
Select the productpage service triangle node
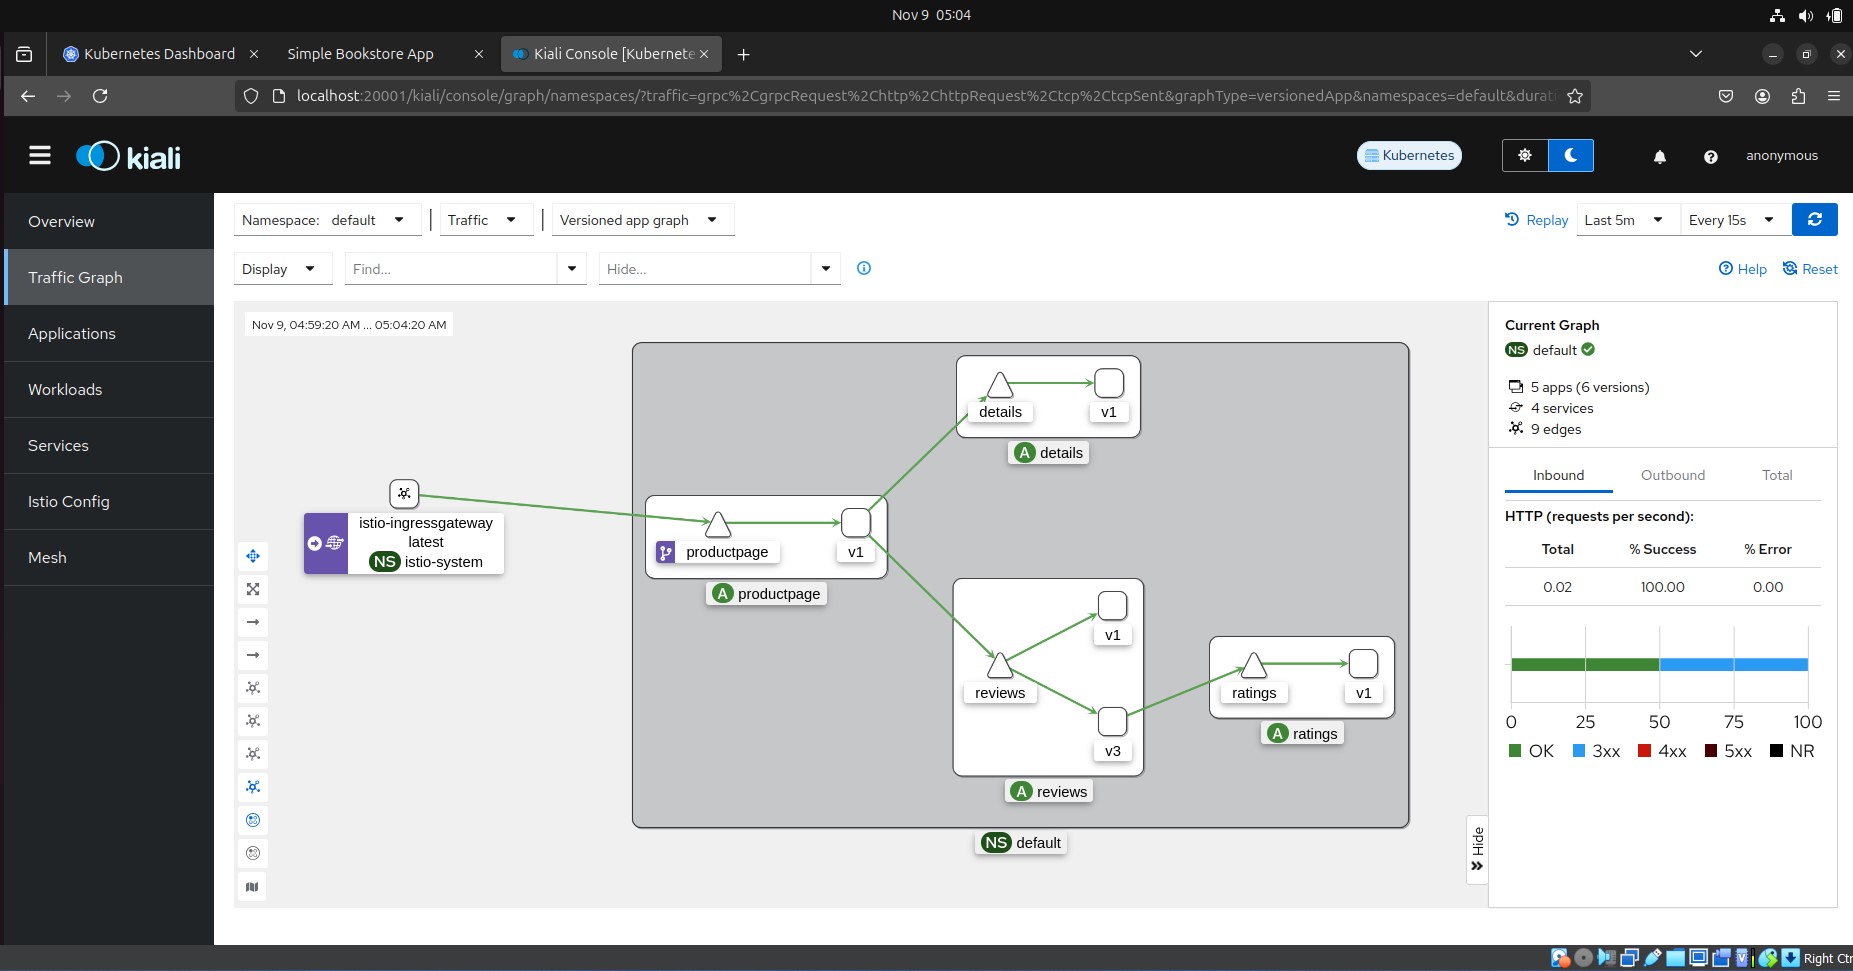[718, 524]
